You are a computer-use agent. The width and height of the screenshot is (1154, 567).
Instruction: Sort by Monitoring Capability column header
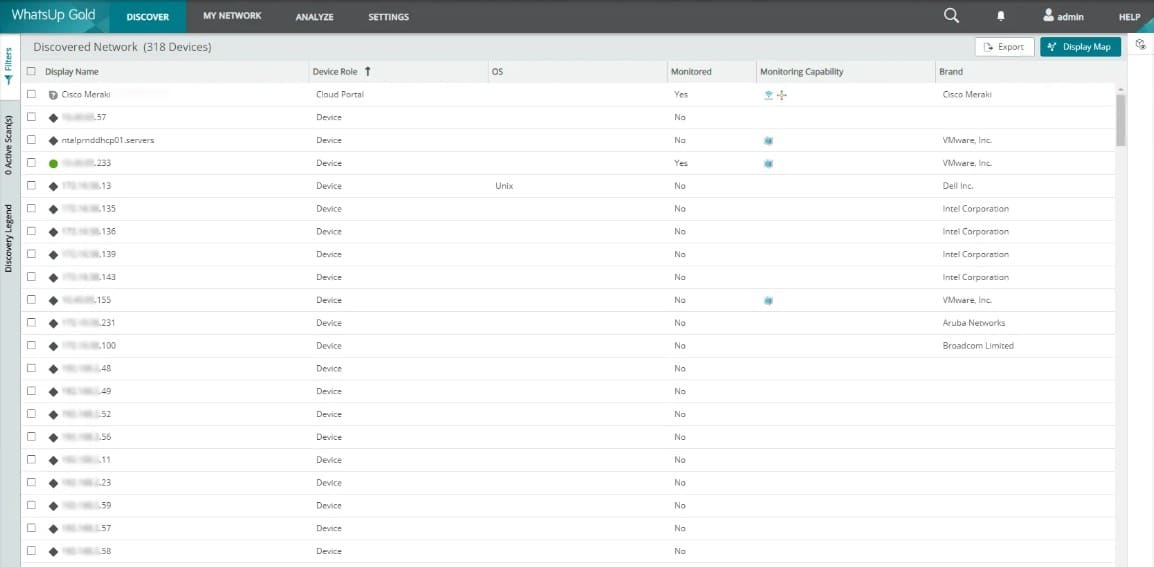[801, 71]
